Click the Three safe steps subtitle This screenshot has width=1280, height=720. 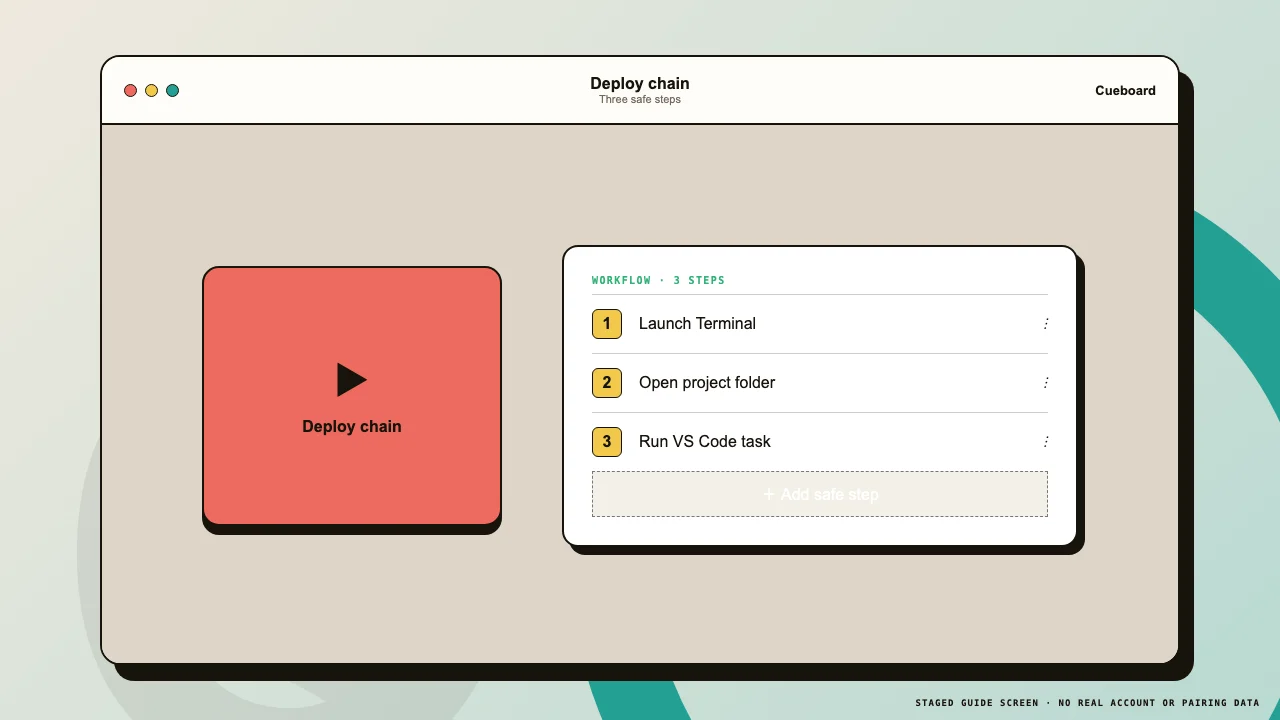point(640,100)
